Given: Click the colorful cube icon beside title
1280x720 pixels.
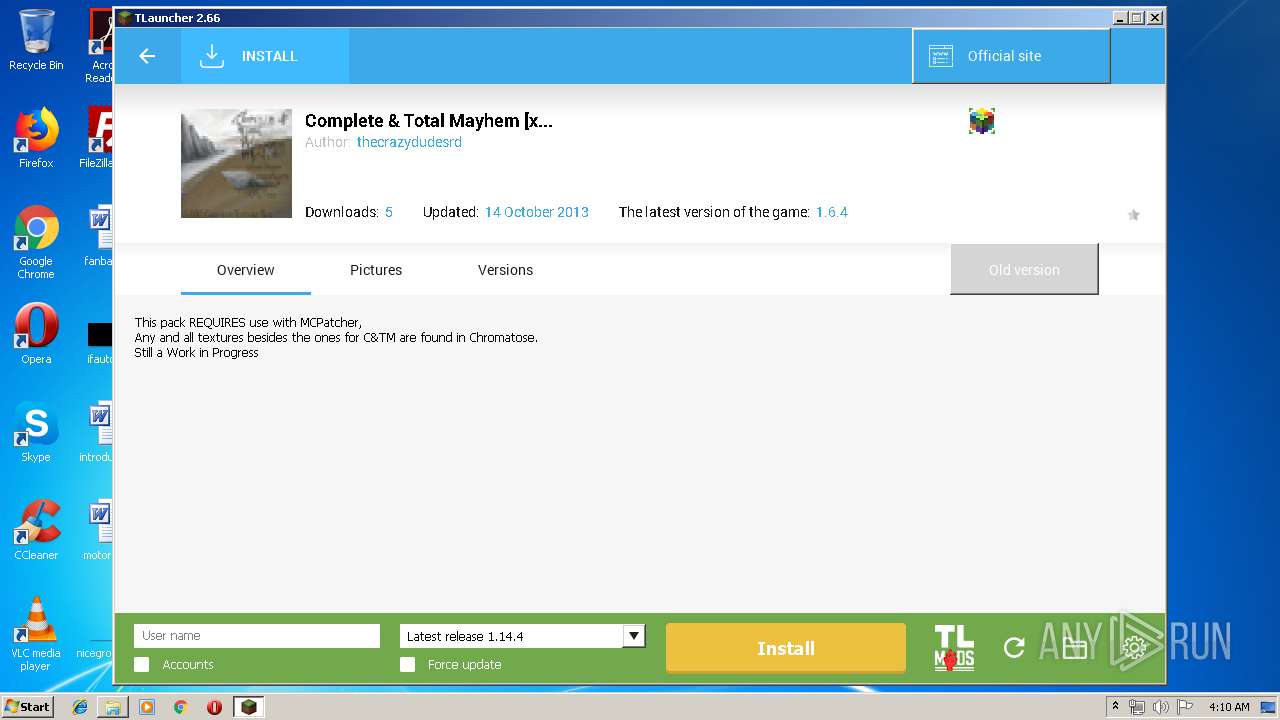Looking at the screenshot, I should [982, 121].
